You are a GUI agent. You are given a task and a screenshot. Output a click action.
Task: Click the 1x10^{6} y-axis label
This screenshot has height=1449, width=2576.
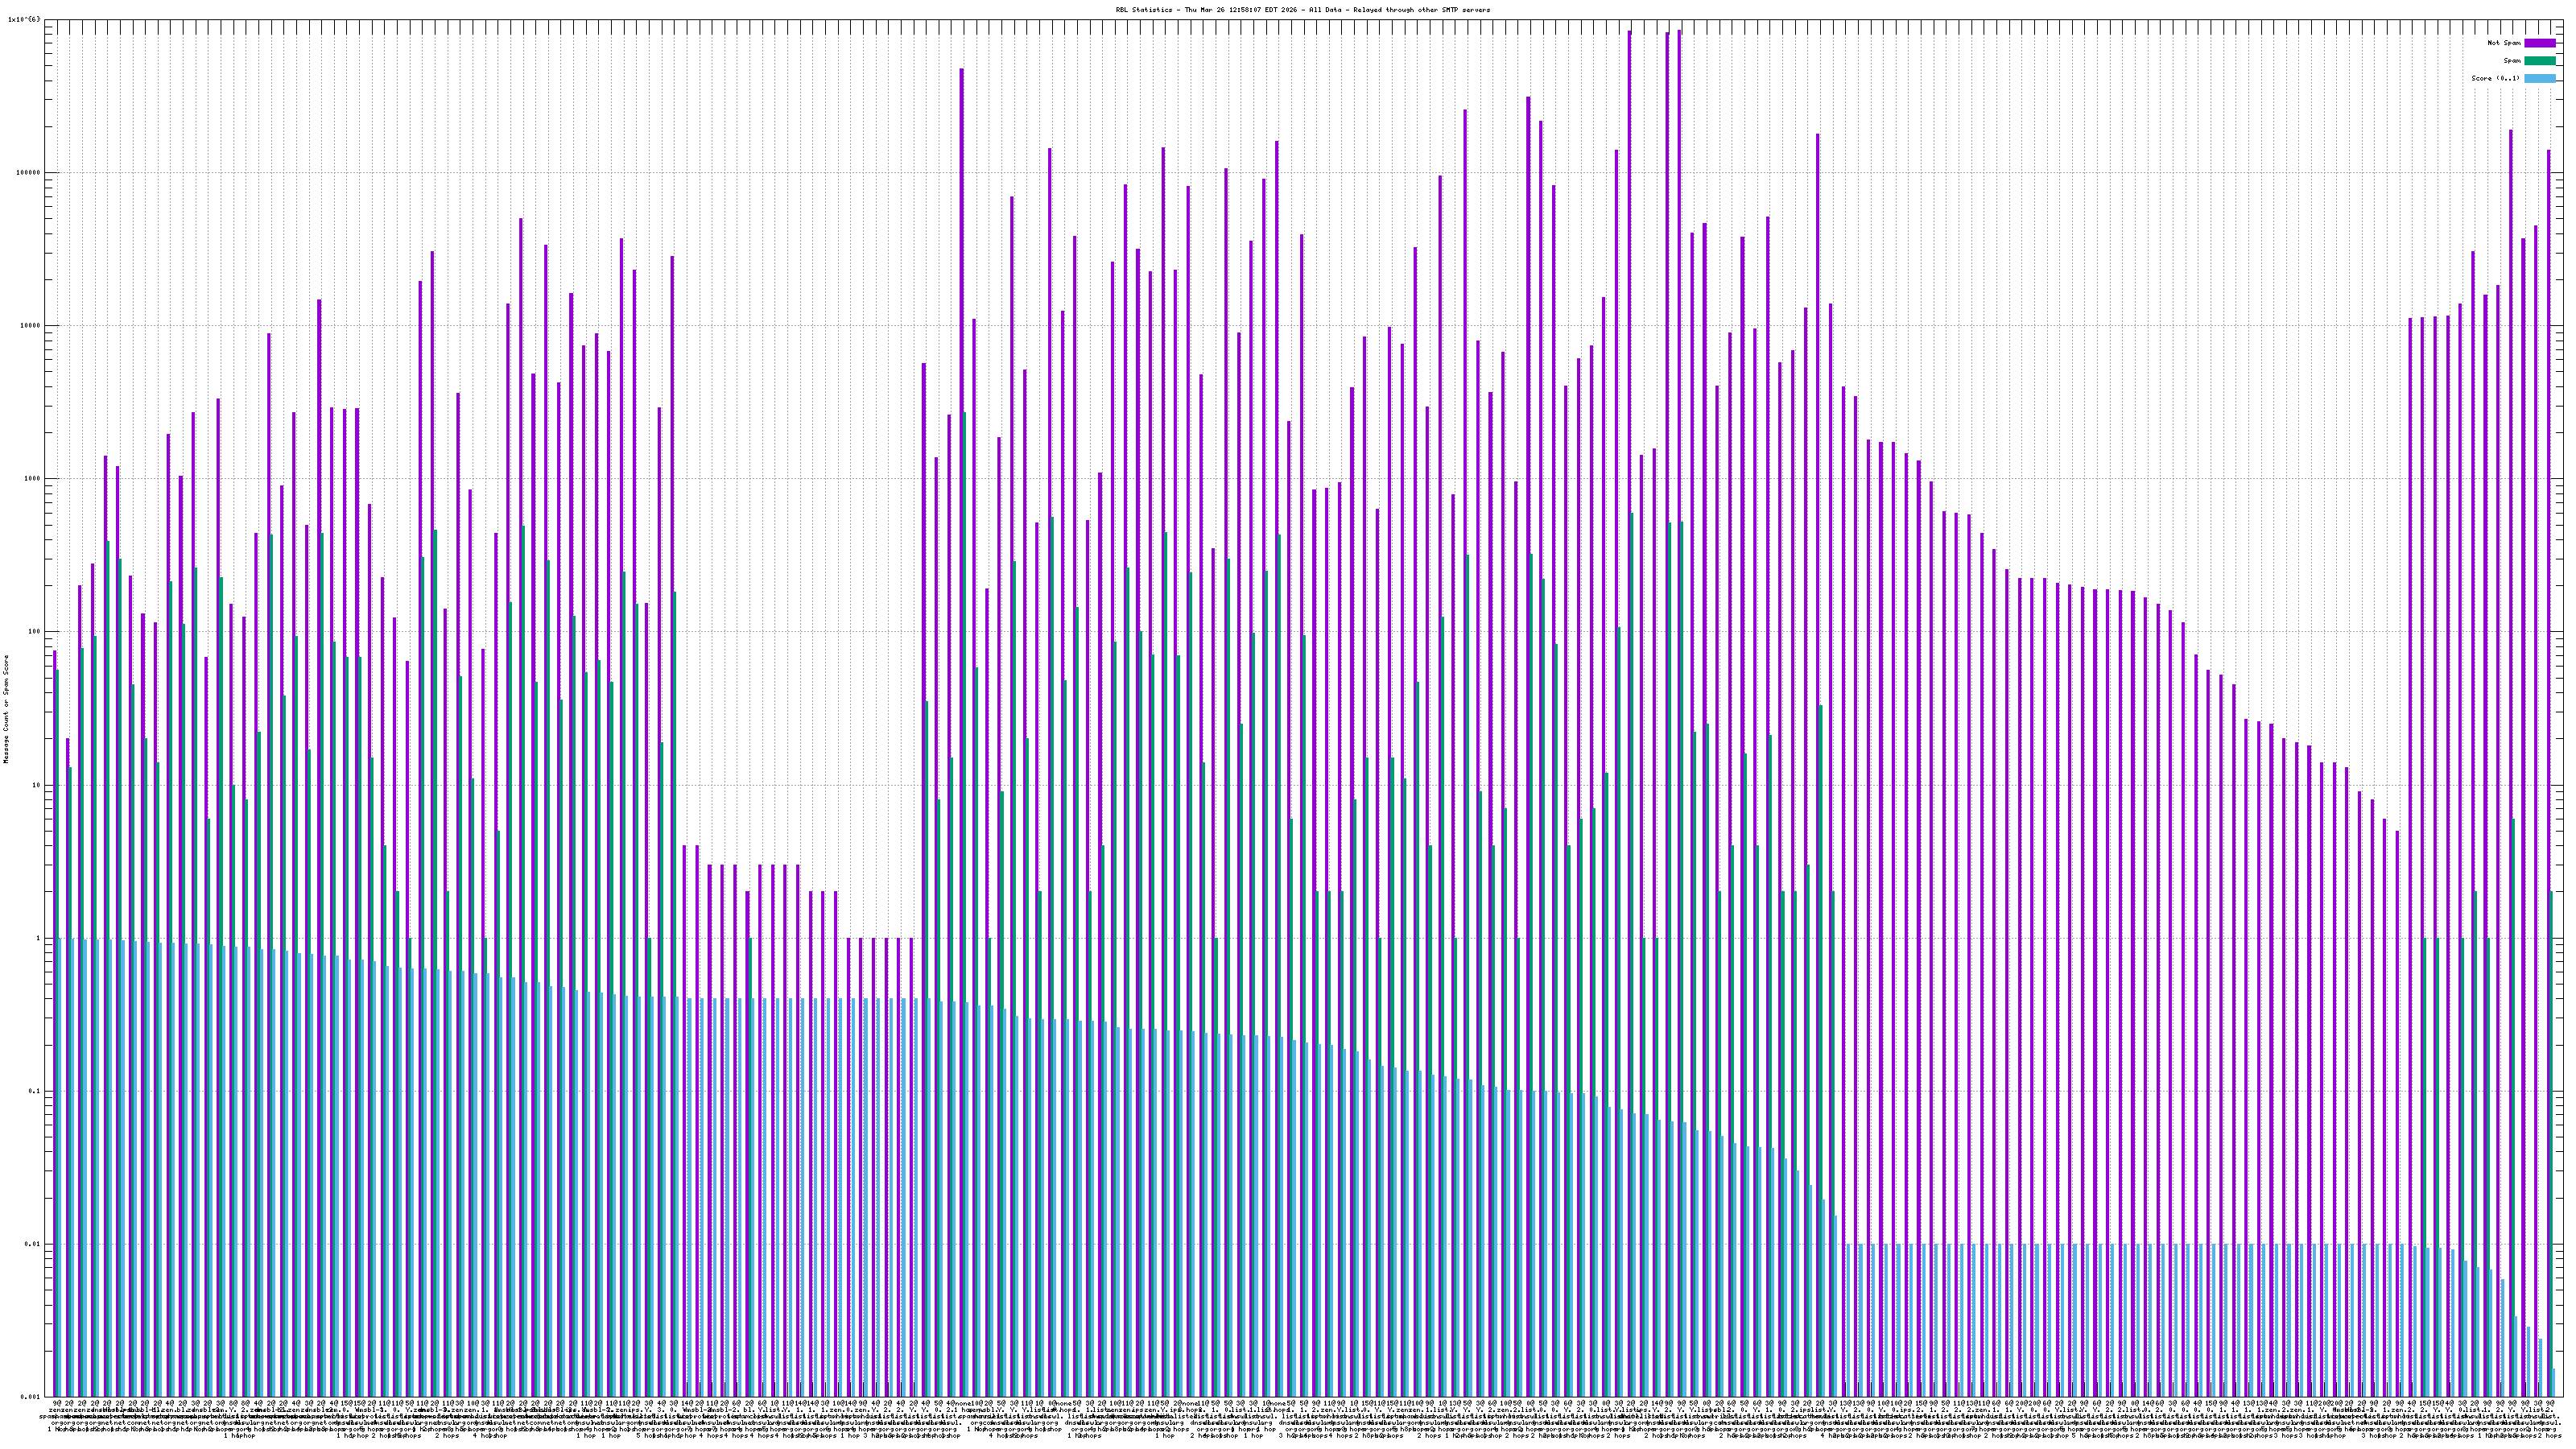point(24,19)
